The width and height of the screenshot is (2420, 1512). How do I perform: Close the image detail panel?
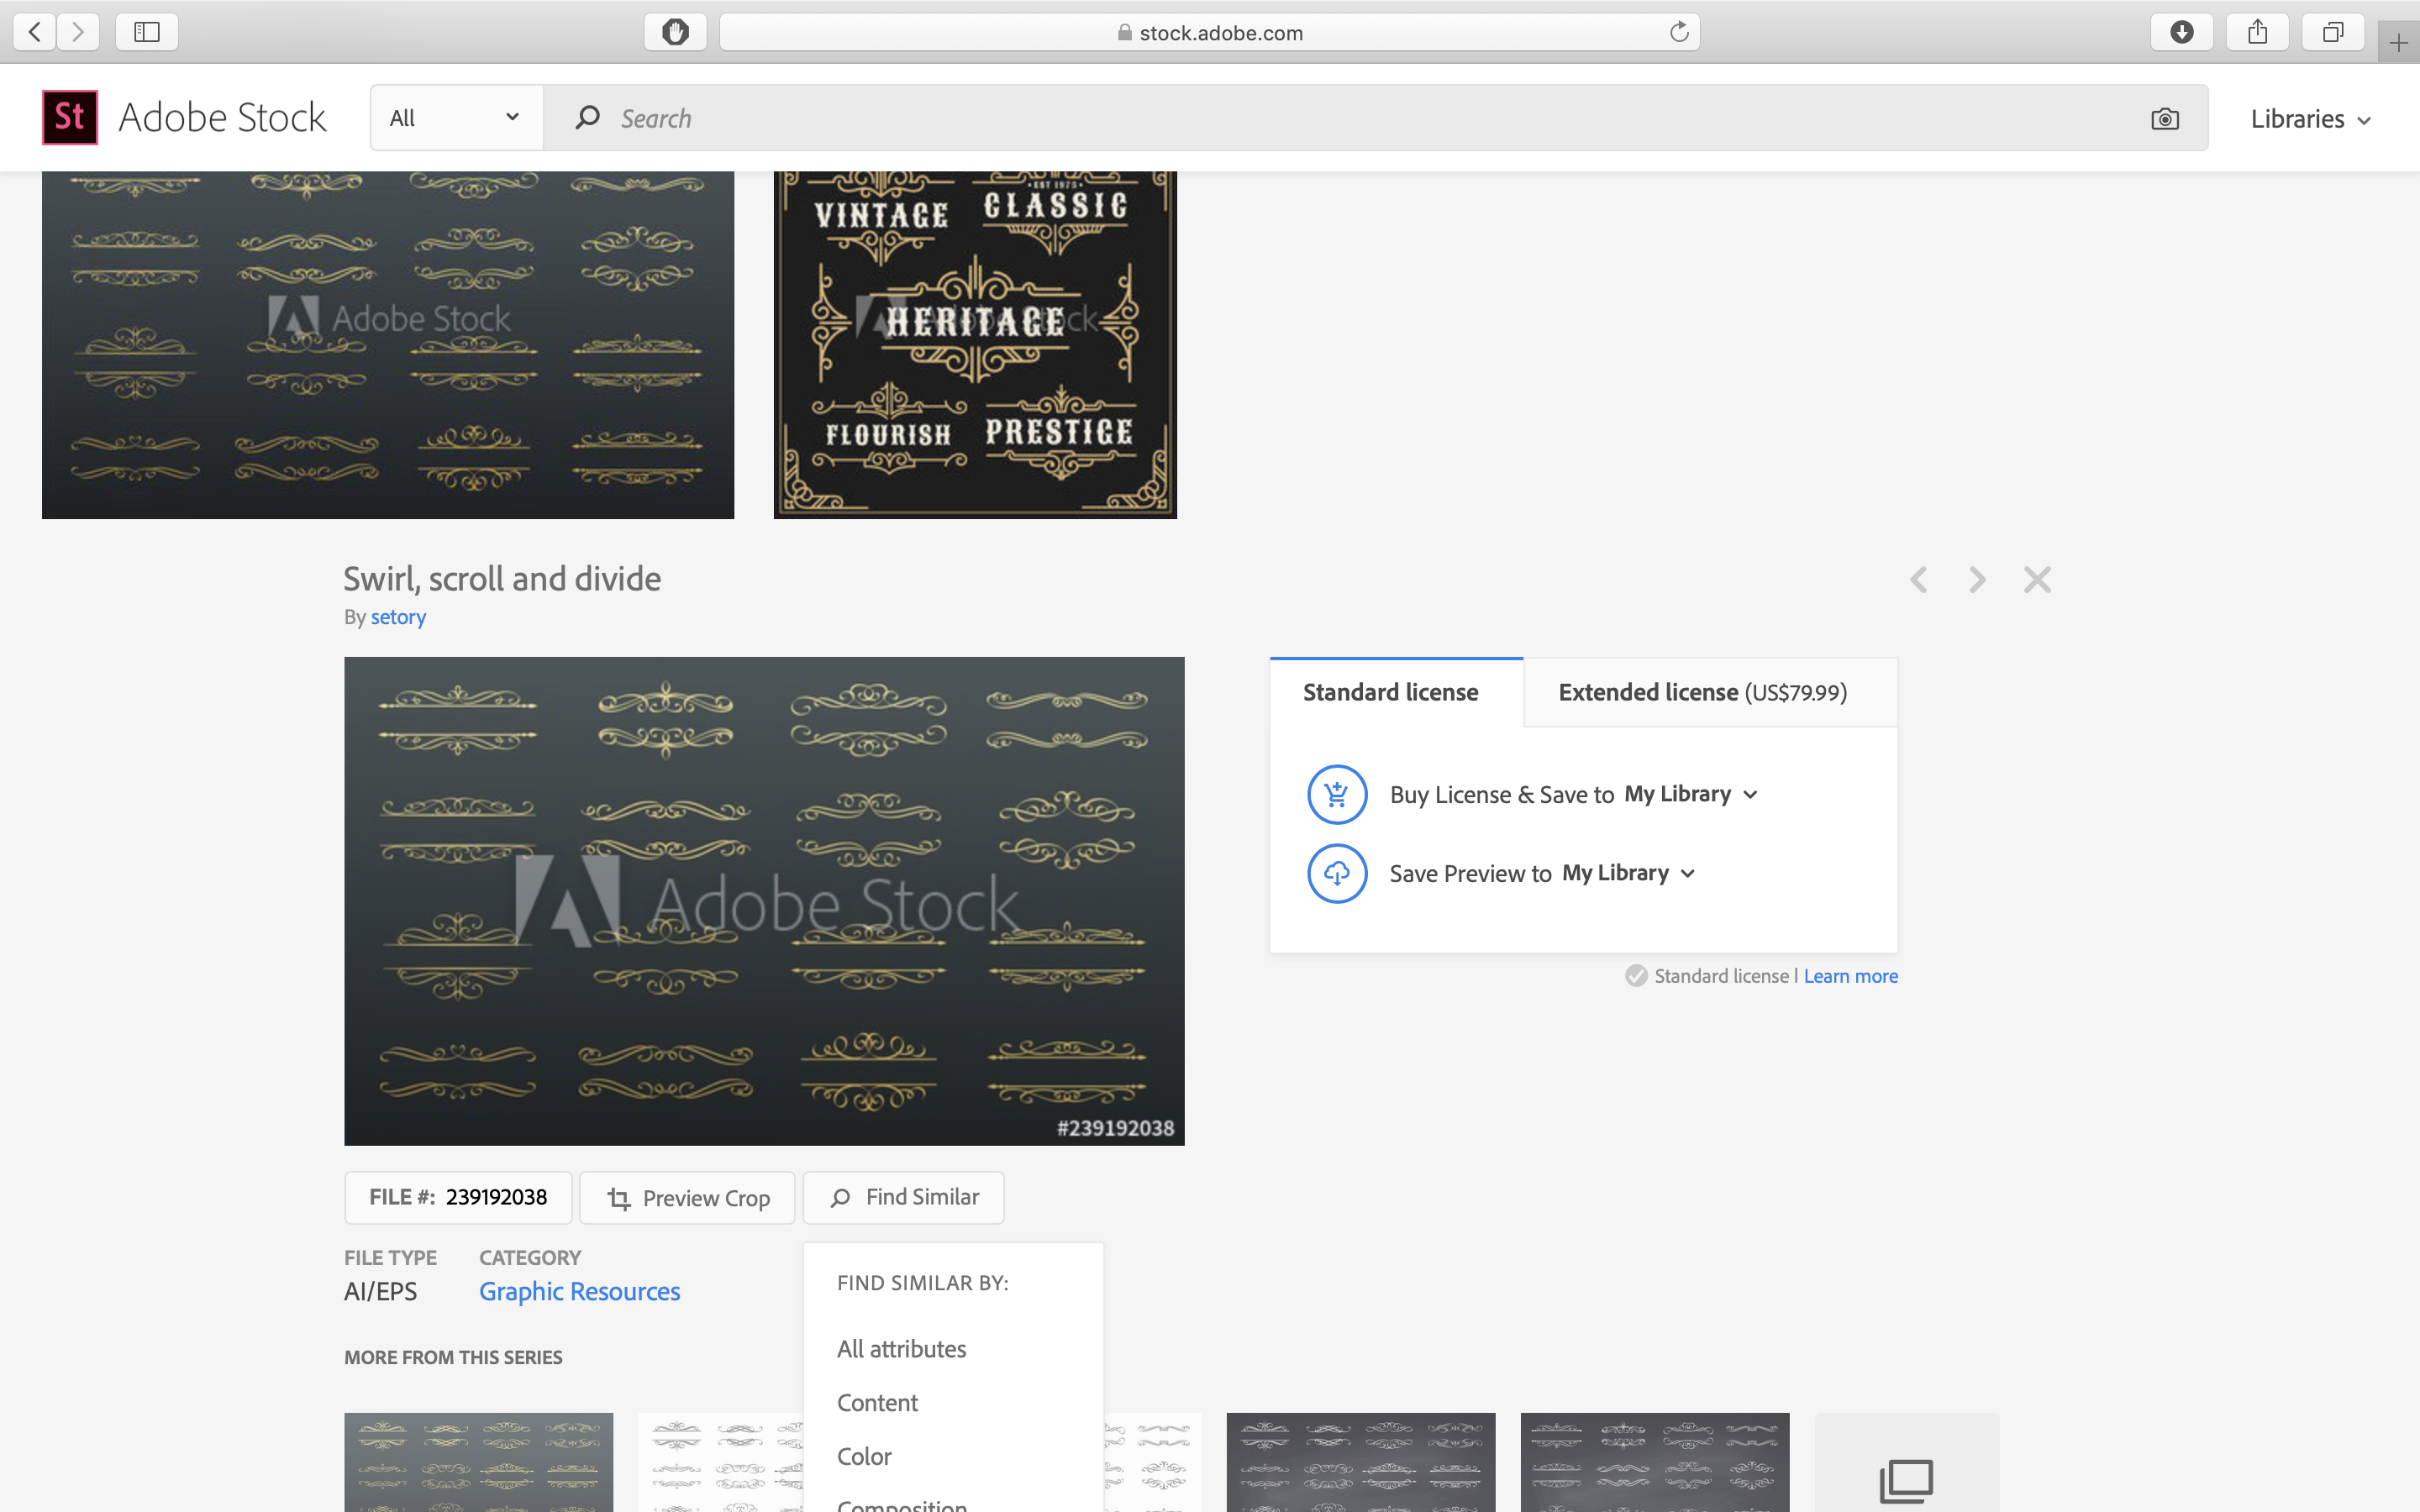[2037, 580]
